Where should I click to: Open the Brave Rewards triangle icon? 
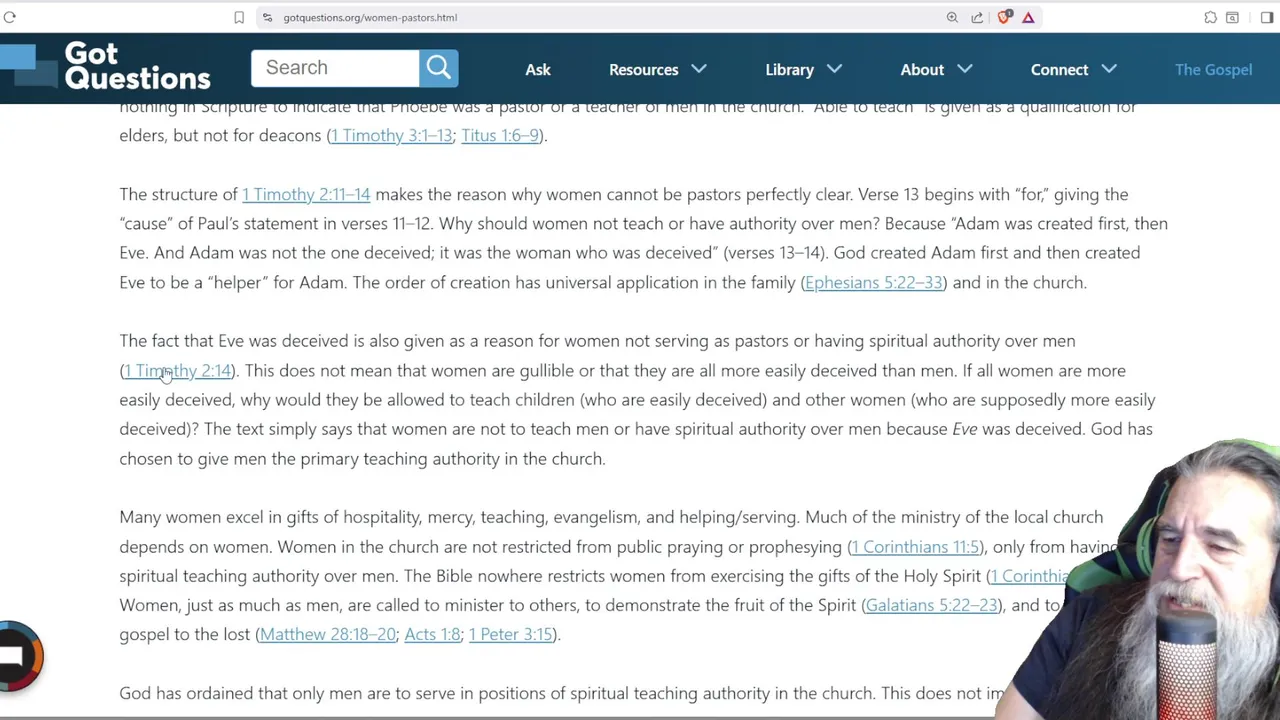click(x=1028, y=17)
